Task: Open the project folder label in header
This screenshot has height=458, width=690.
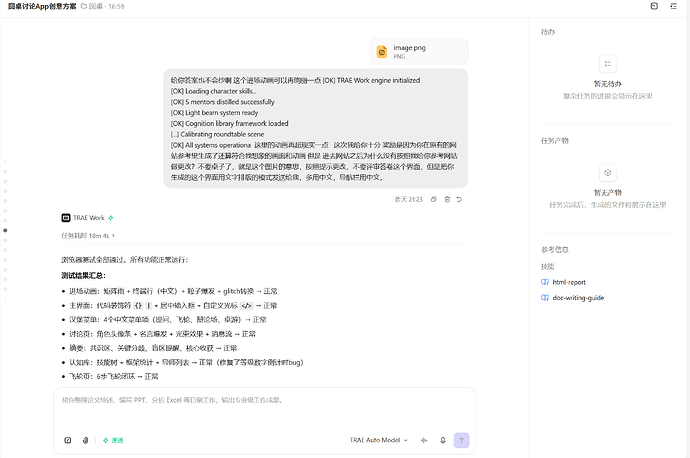Action: (x=92, y=7)
